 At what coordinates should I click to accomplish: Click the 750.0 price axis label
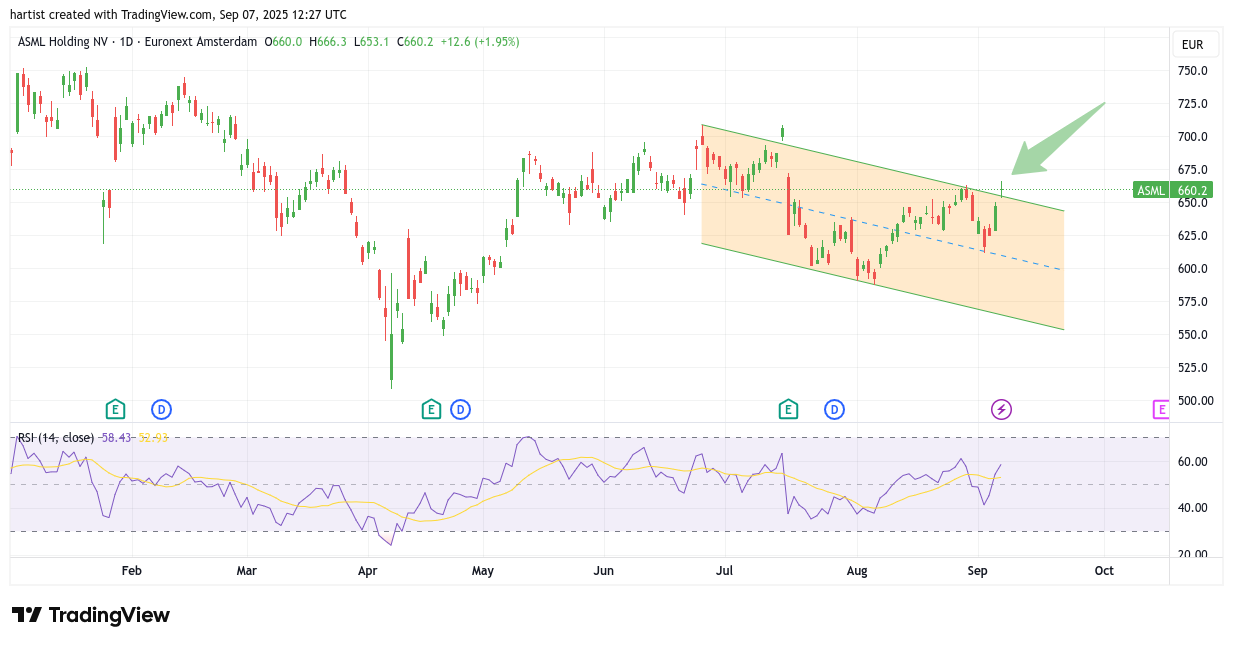tap(1193, 71)
